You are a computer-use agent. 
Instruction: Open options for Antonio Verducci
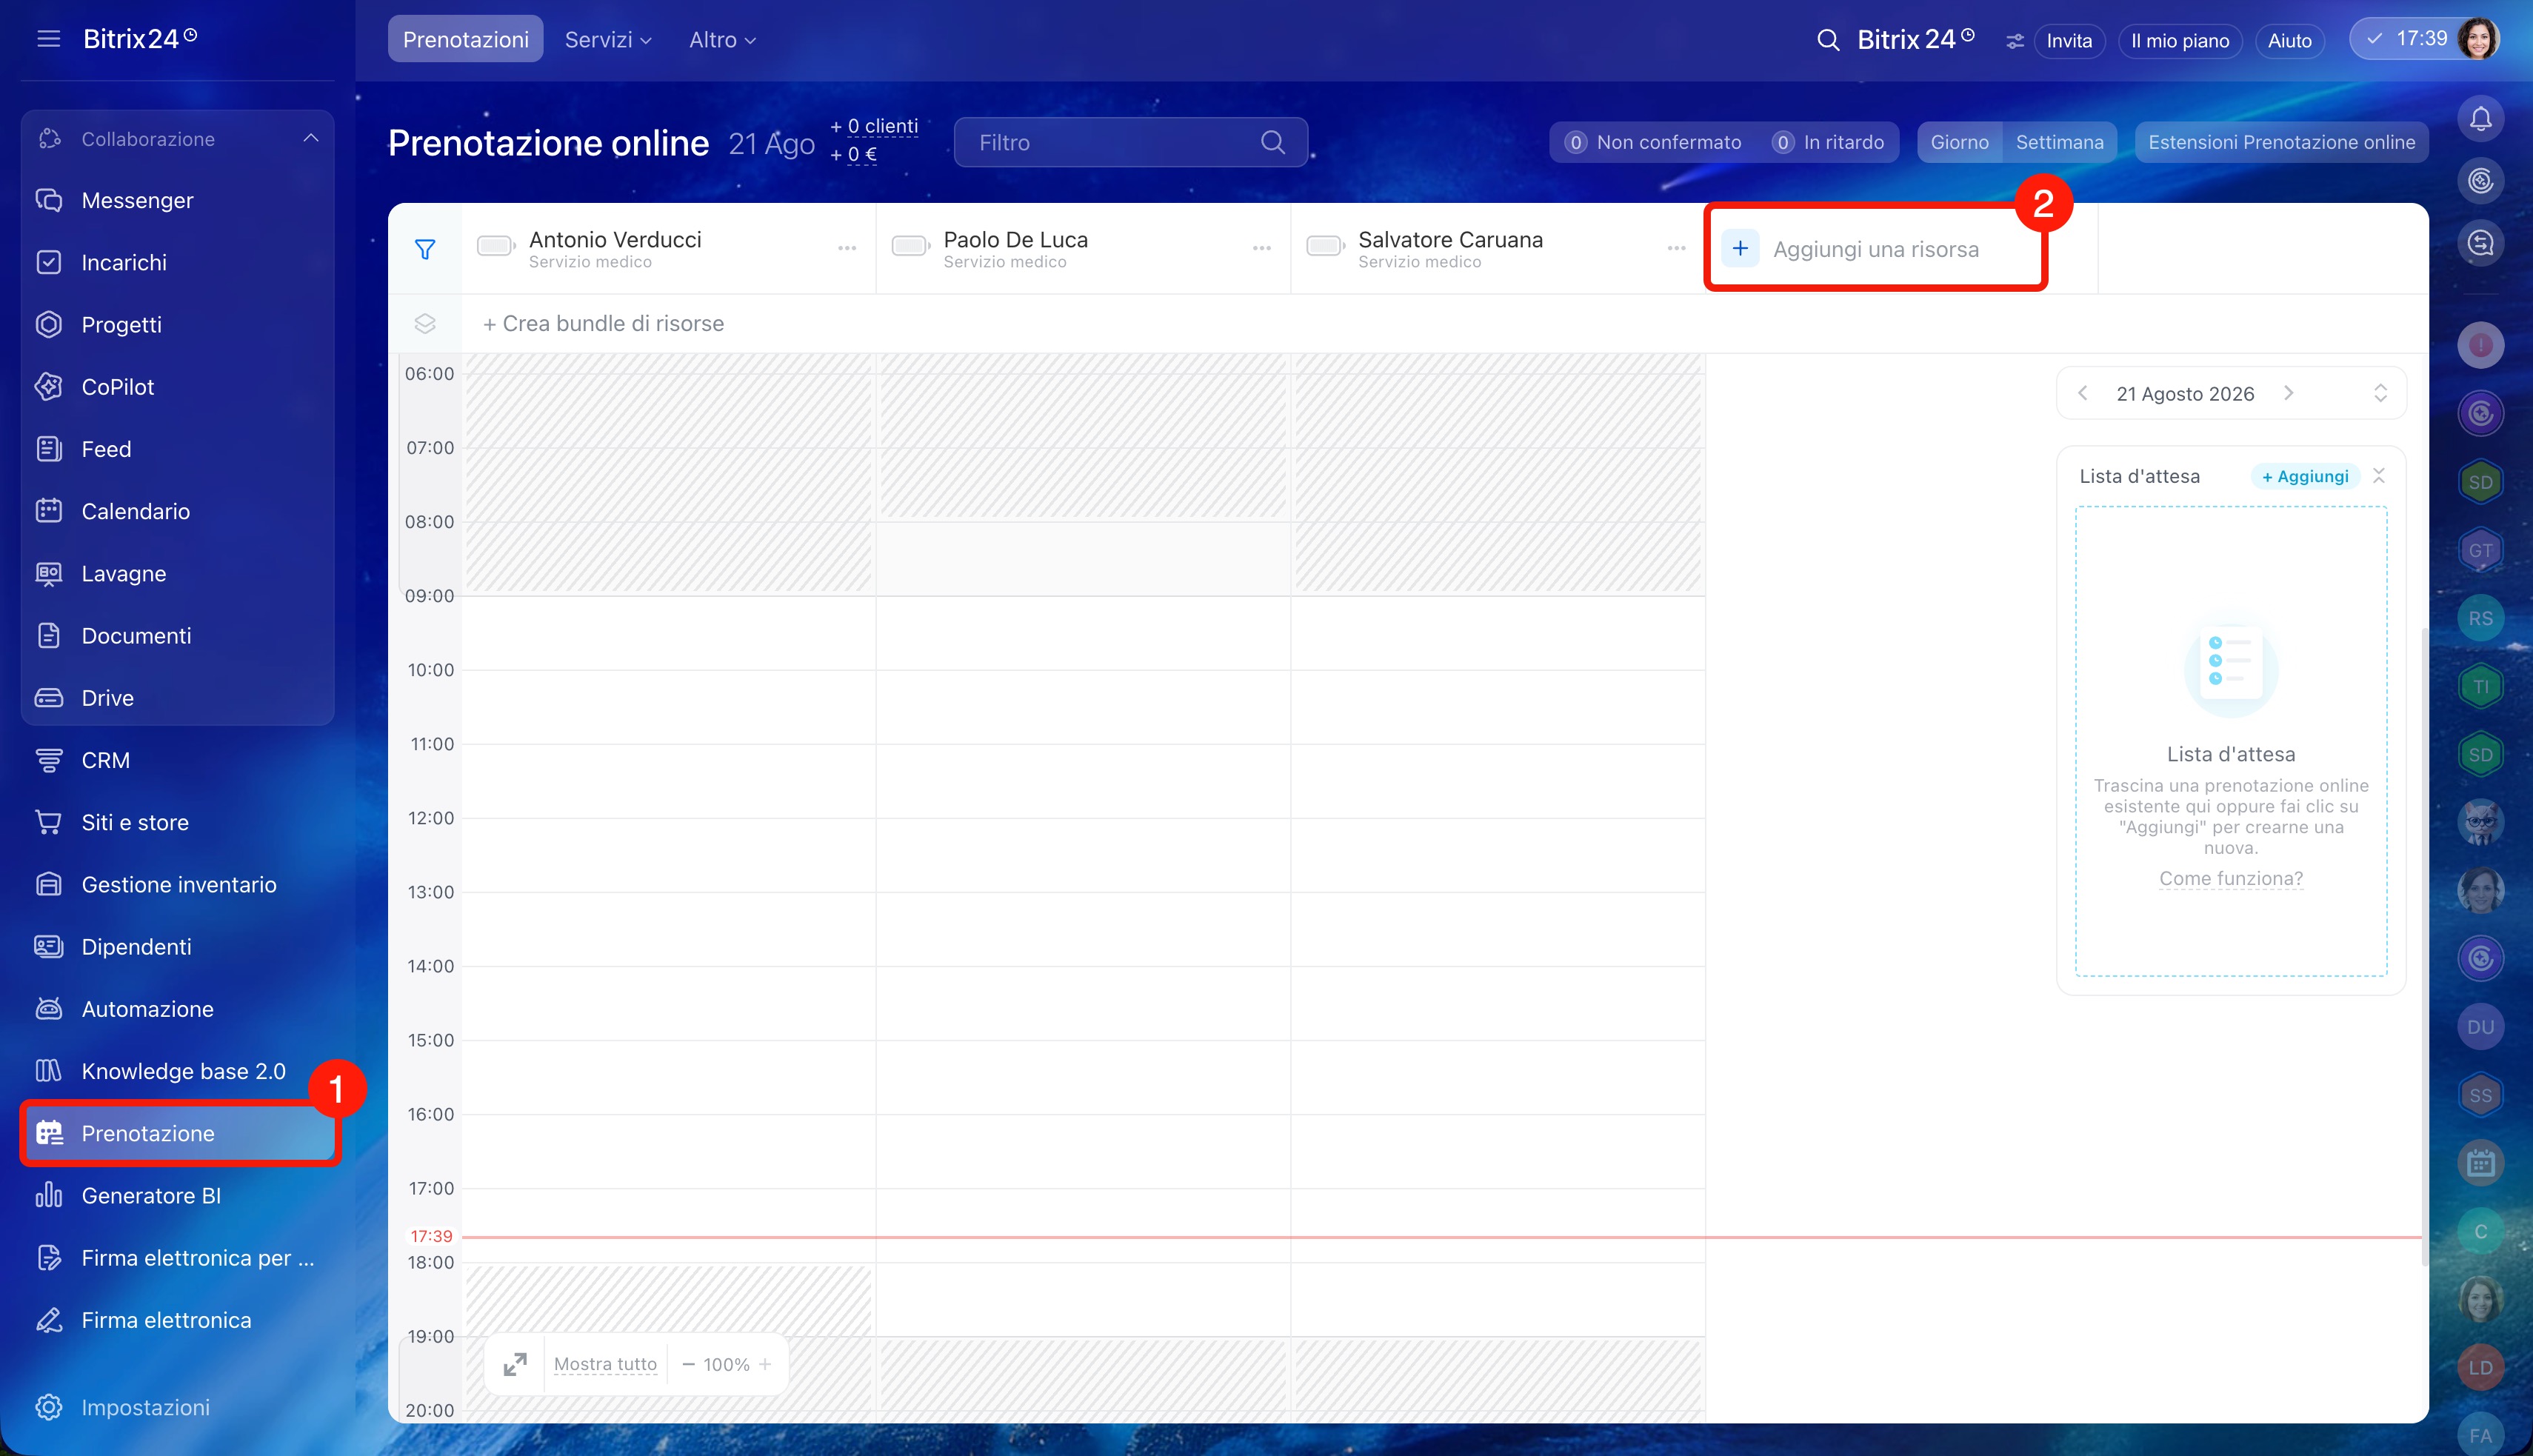coord(847,248)
